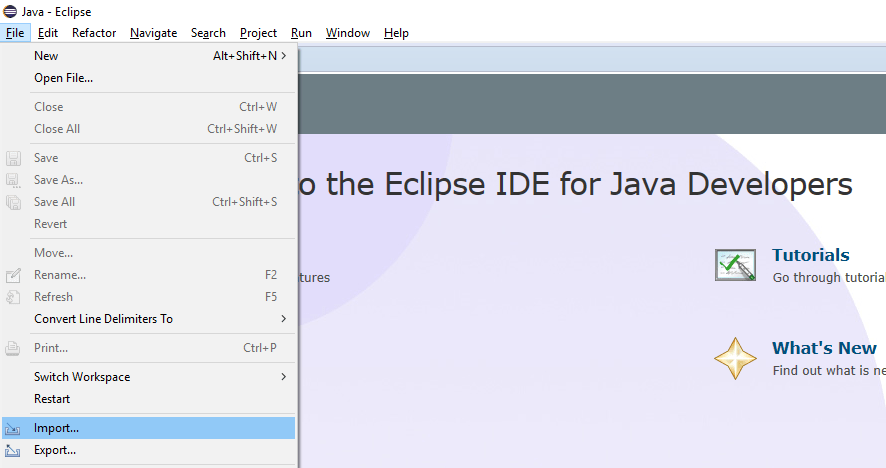
Task: Choose Export... from File menu
Action: pos(149,450)
